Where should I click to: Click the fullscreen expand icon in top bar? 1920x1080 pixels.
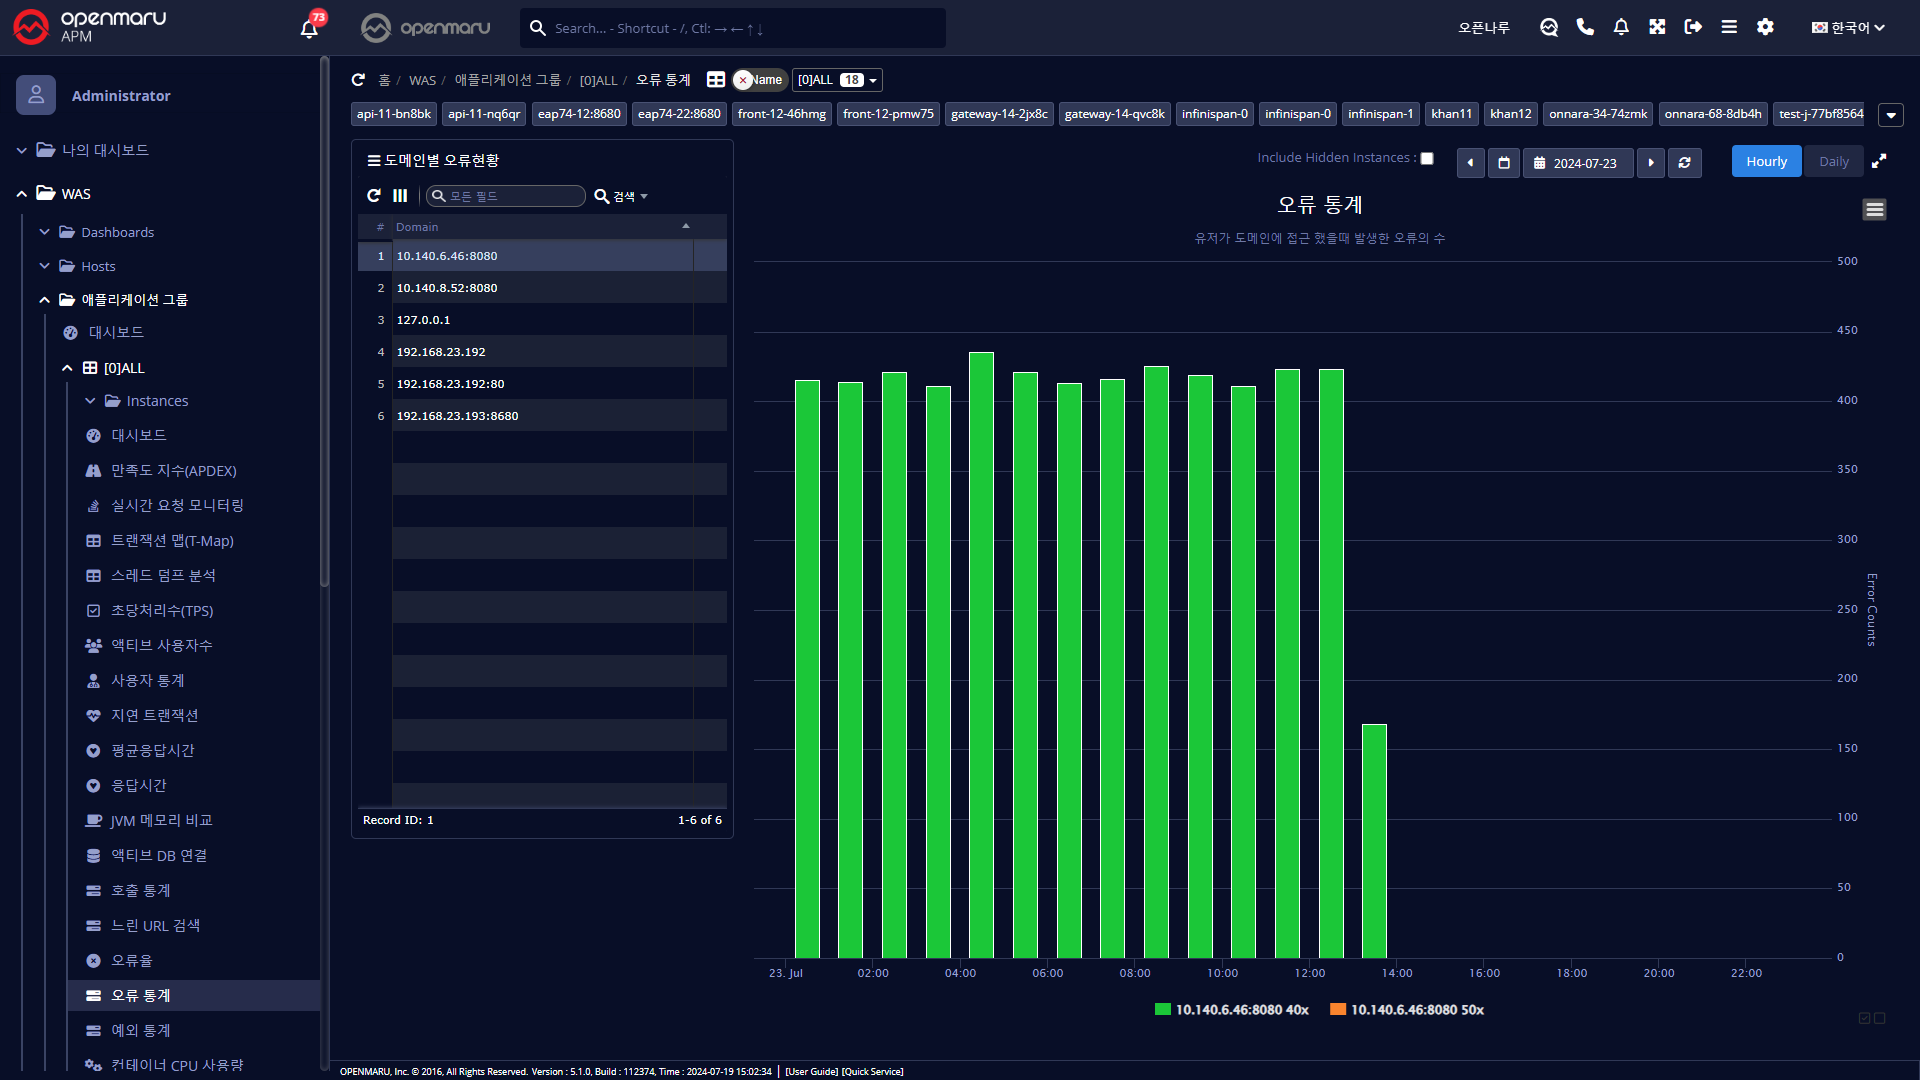(1657, 27)
